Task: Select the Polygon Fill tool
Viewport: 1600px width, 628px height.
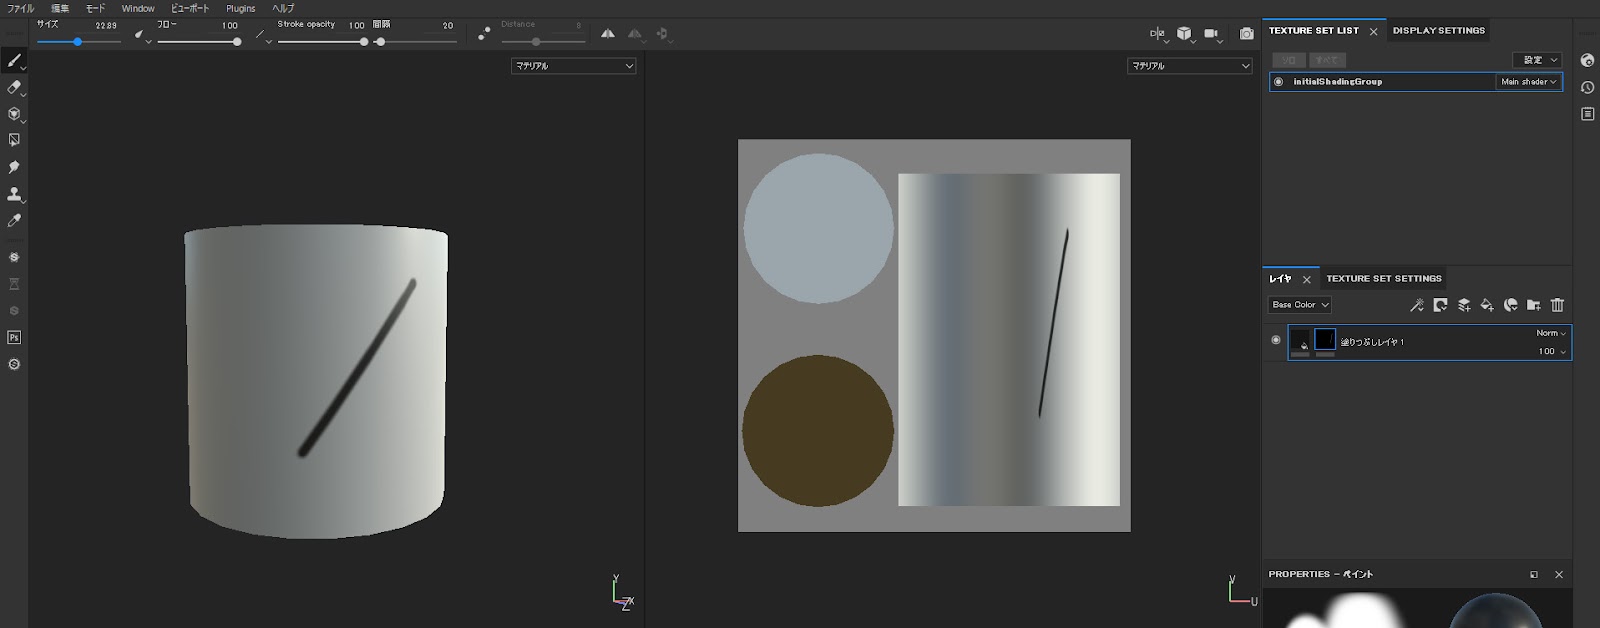Action: (x=14, y=140)
